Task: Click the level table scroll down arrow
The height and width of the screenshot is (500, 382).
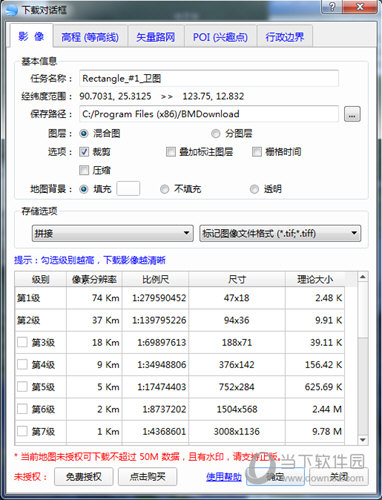Action: [x=363, y=440]
